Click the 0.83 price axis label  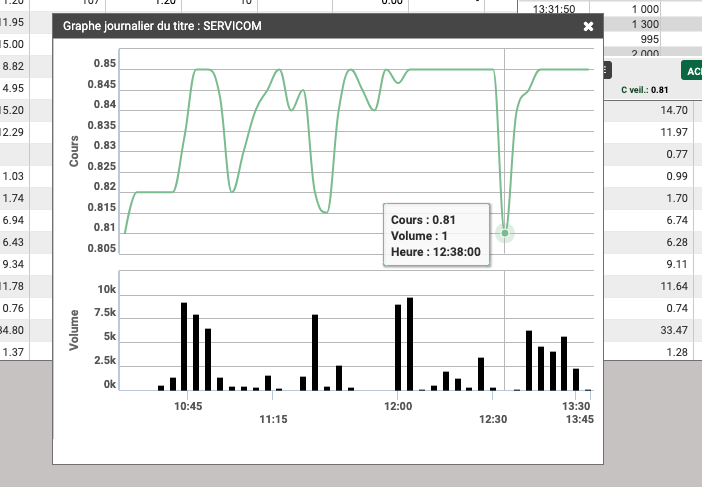tap(105, 145)
